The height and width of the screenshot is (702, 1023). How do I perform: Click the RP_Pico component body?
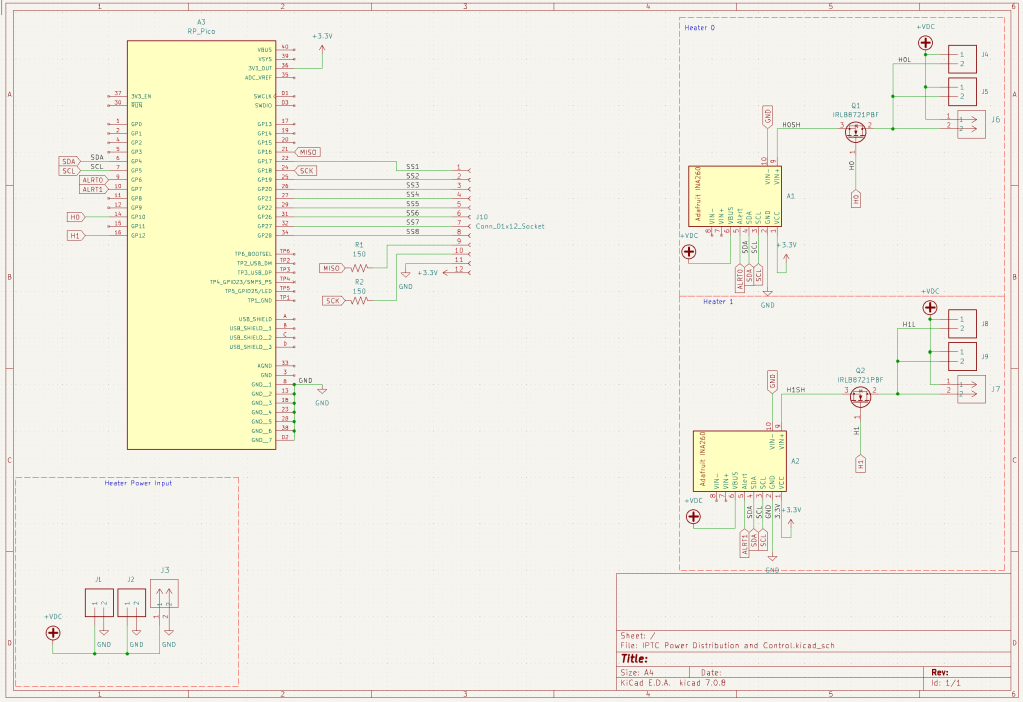[200, 245]
